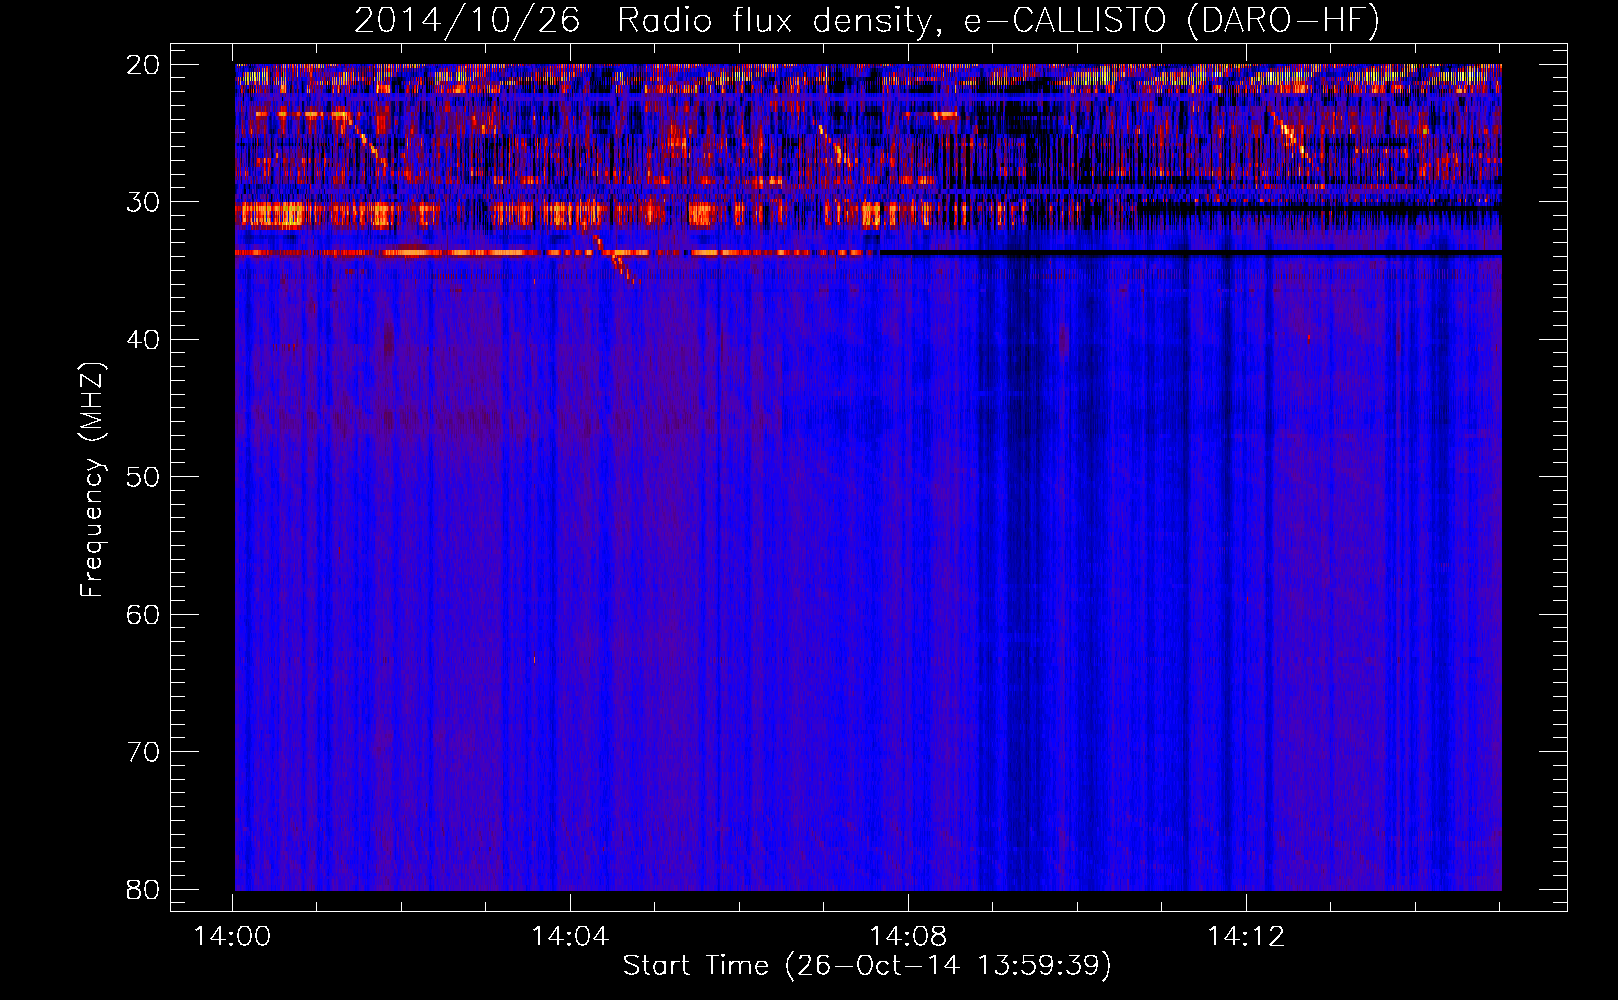1618x1000 pixels.
Task: Click the frequency axis tick label 50
Action: click(x=143, y=477)
